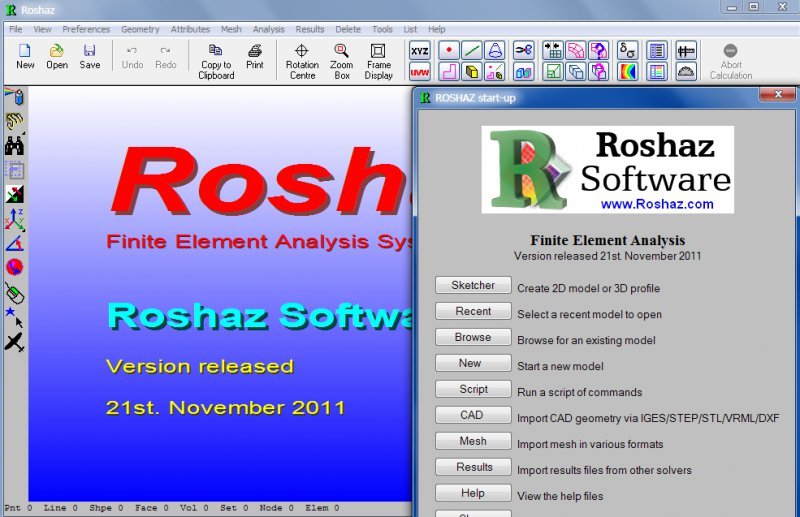Click the airplane icon in left sidebar

pos(14,342)
